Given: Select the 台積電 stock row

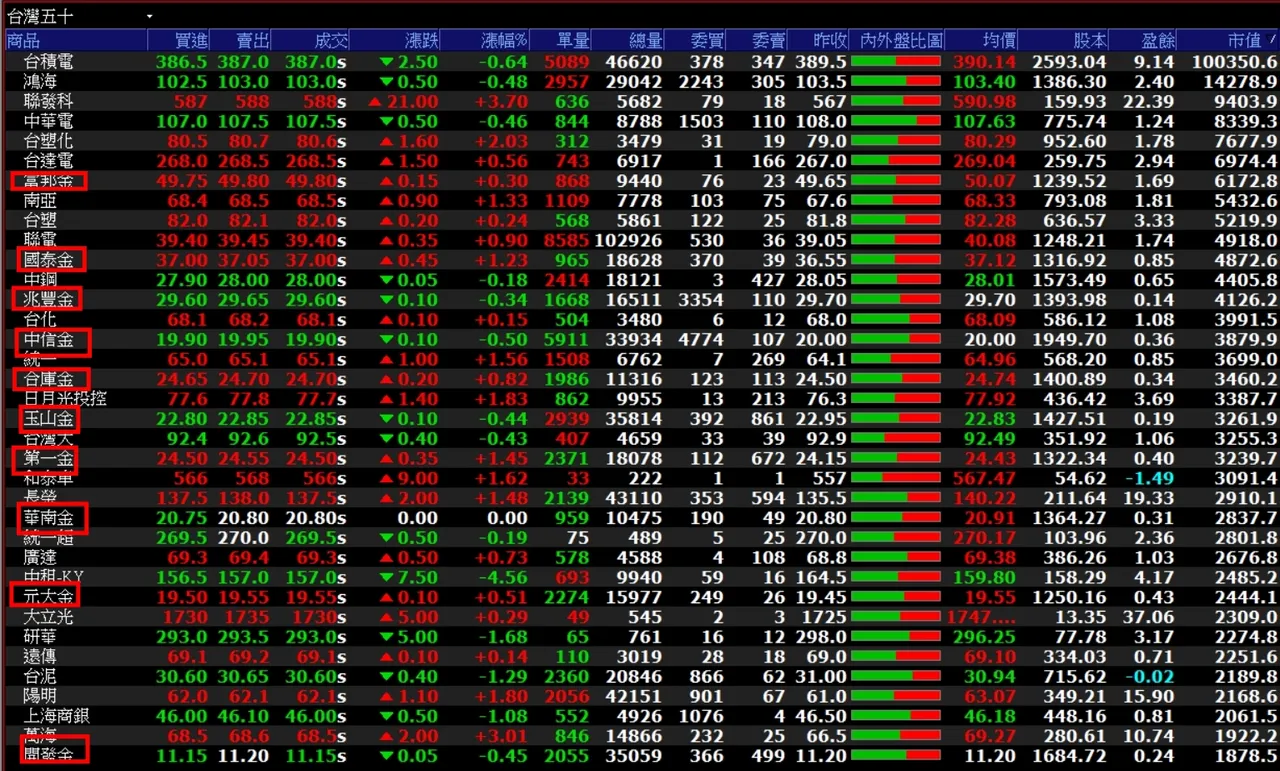Looking at the screenshot, I should coord(640,62).
